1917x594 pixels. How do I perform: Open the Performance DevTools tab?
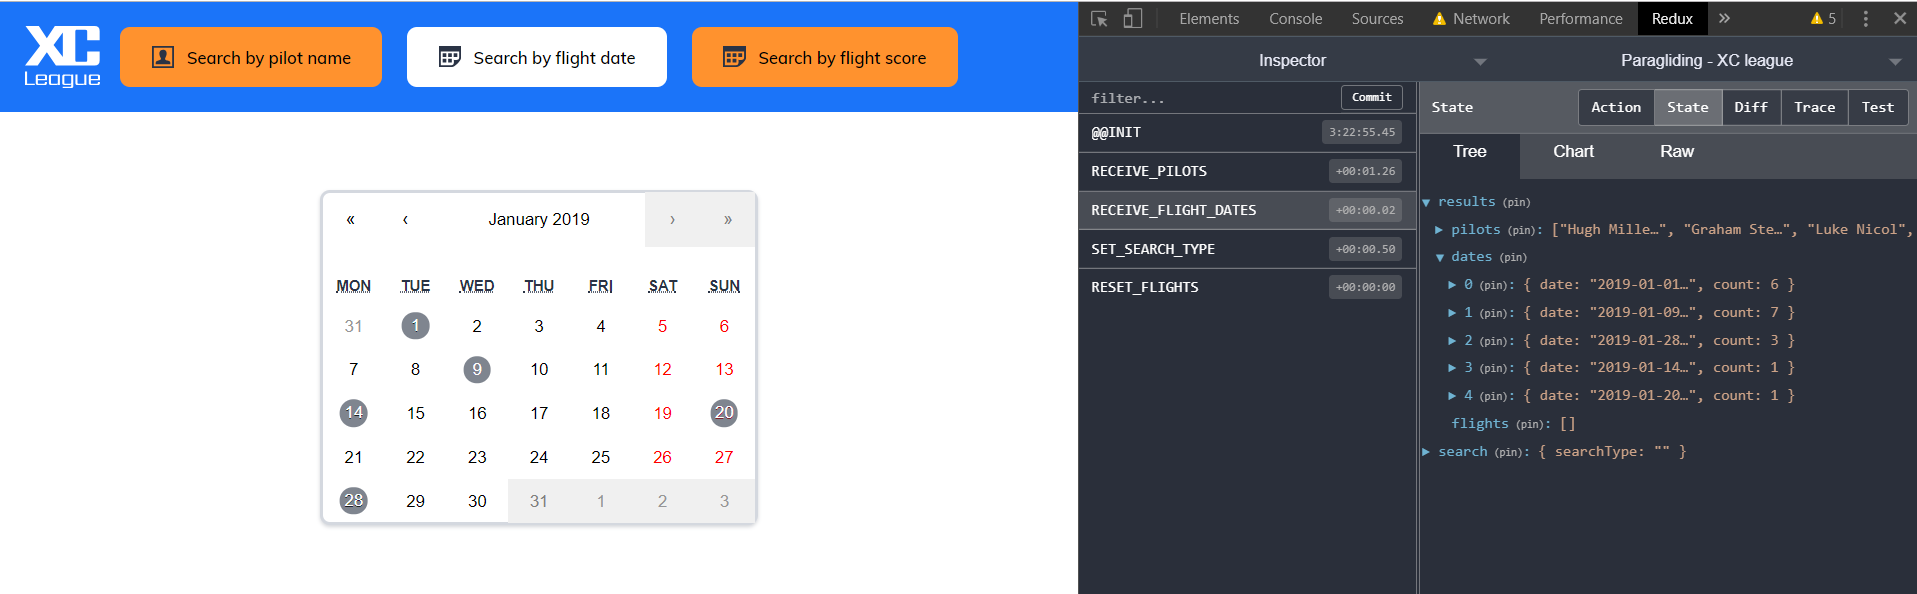tap(1580, 18)
